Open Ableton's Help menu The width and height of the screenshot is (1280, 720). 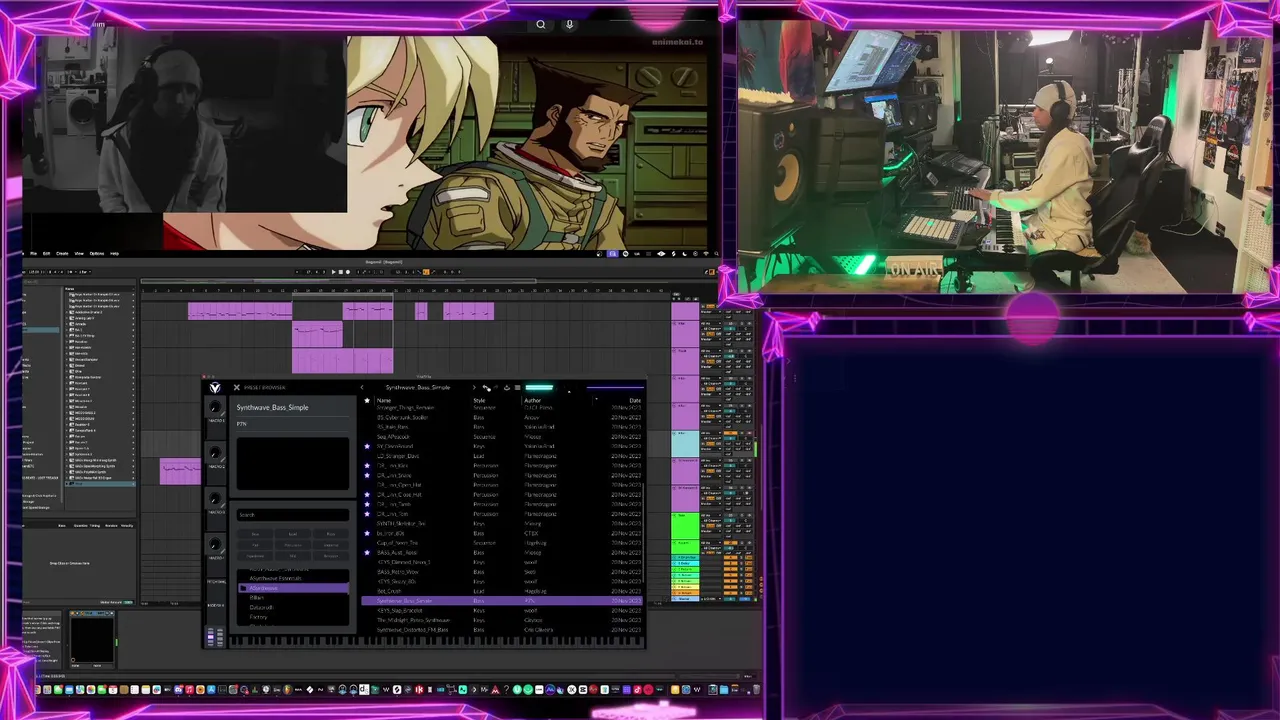(114, 253)
